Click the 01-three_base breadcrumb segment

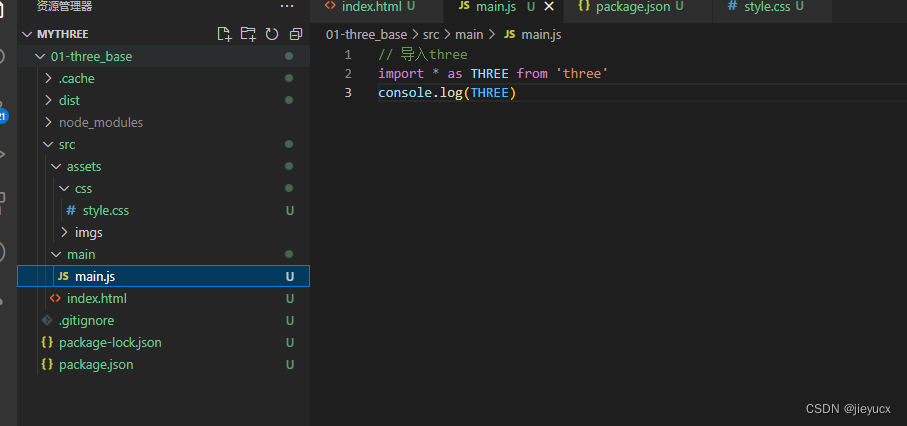366,35
